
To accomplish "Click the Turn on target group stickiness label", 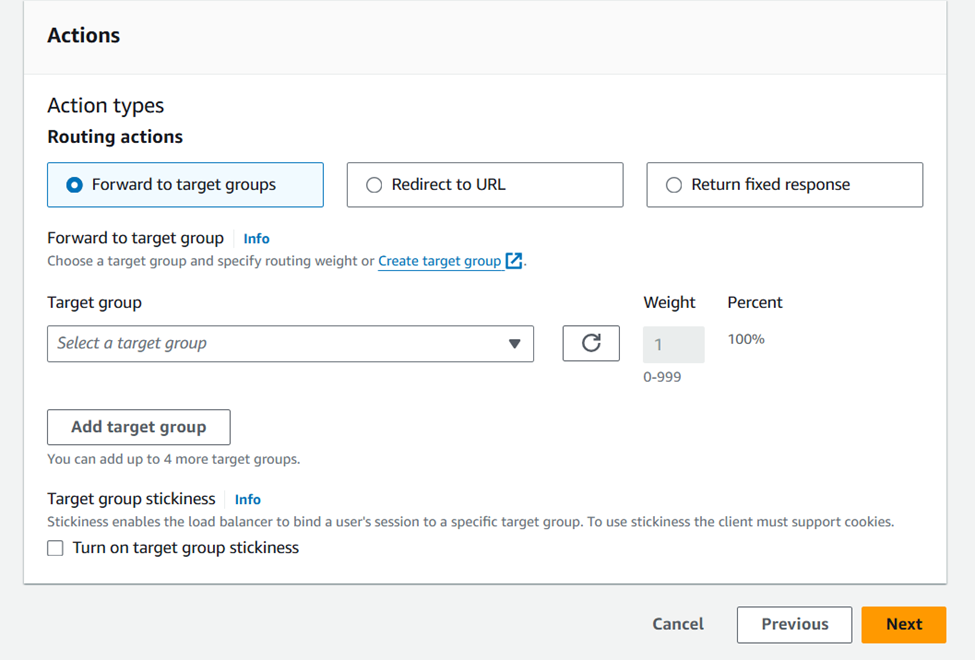I will [186, 548].
